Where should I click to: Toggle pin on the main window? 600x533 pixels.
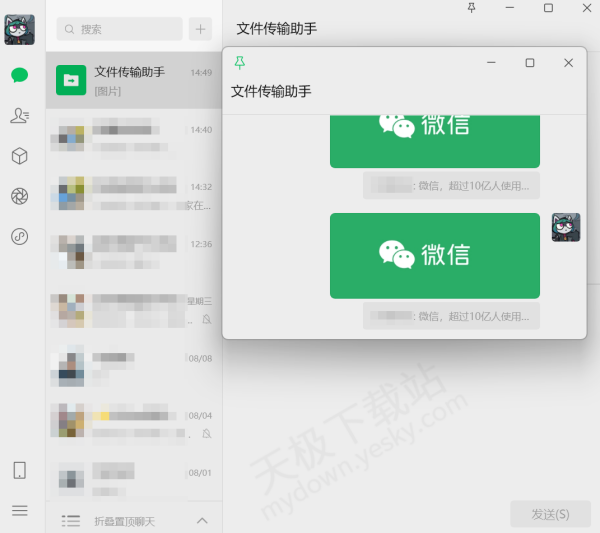tap(472, 8)
